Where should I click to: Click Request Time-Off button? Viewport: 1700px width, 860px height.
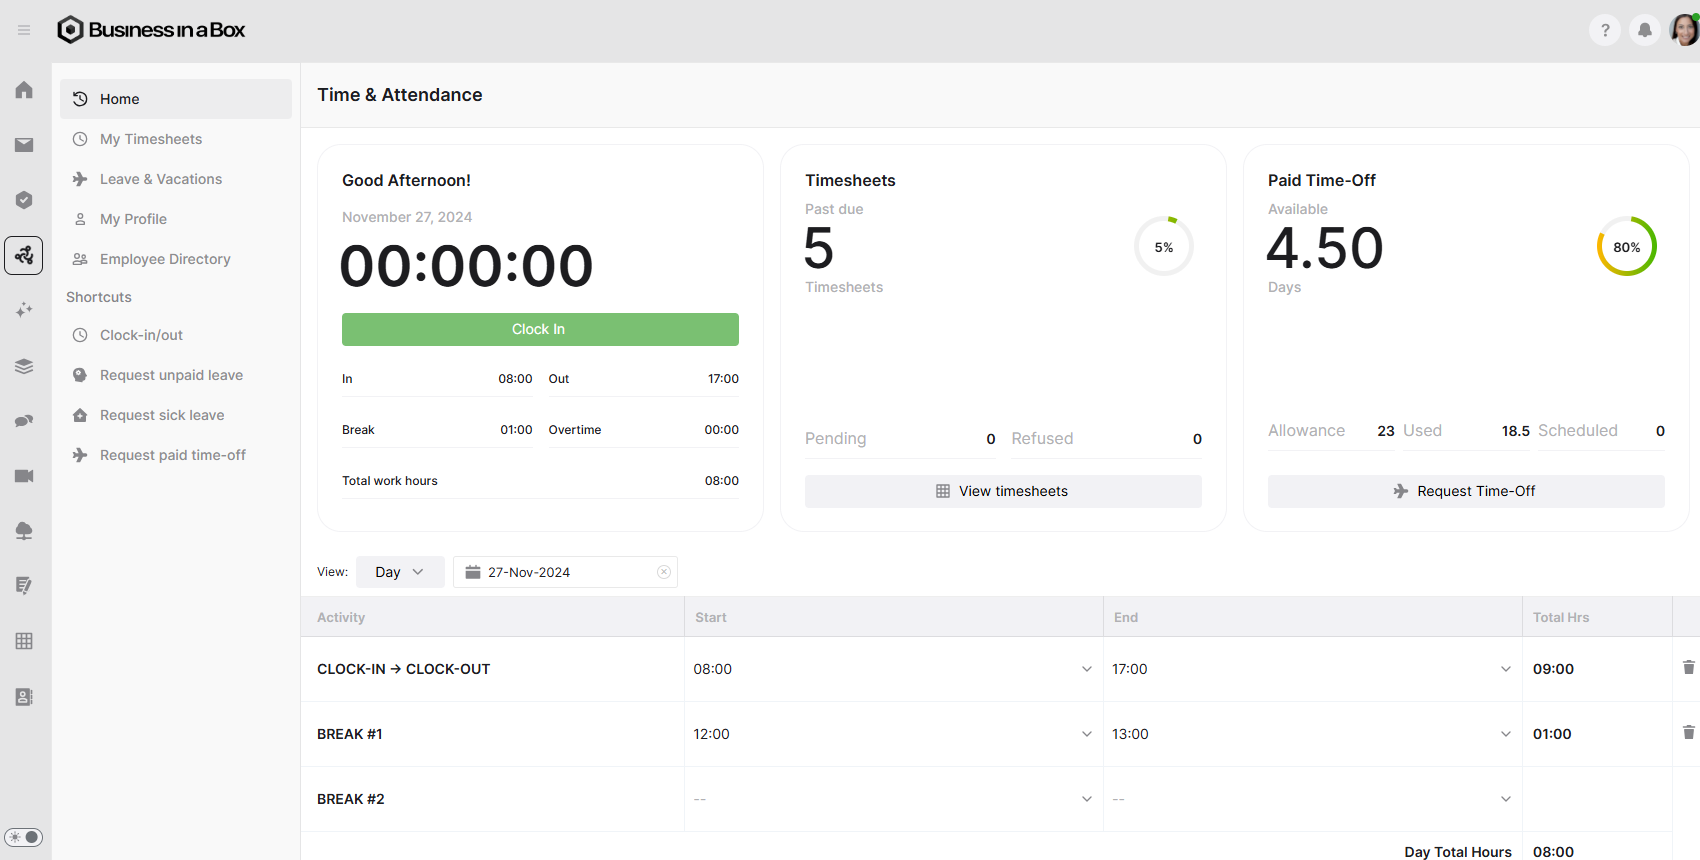(1466, 491)
